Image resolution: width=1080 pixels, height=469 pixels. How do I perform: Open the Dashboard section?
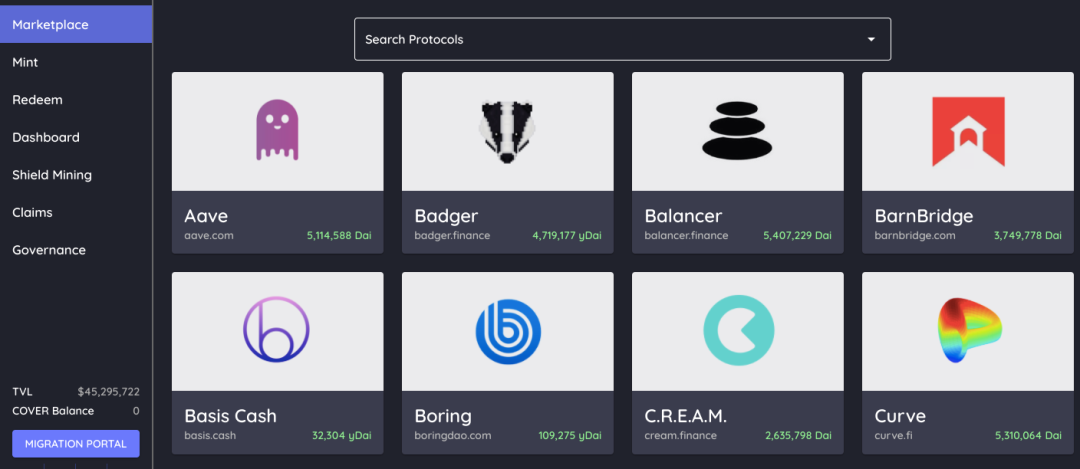[46, 137]
